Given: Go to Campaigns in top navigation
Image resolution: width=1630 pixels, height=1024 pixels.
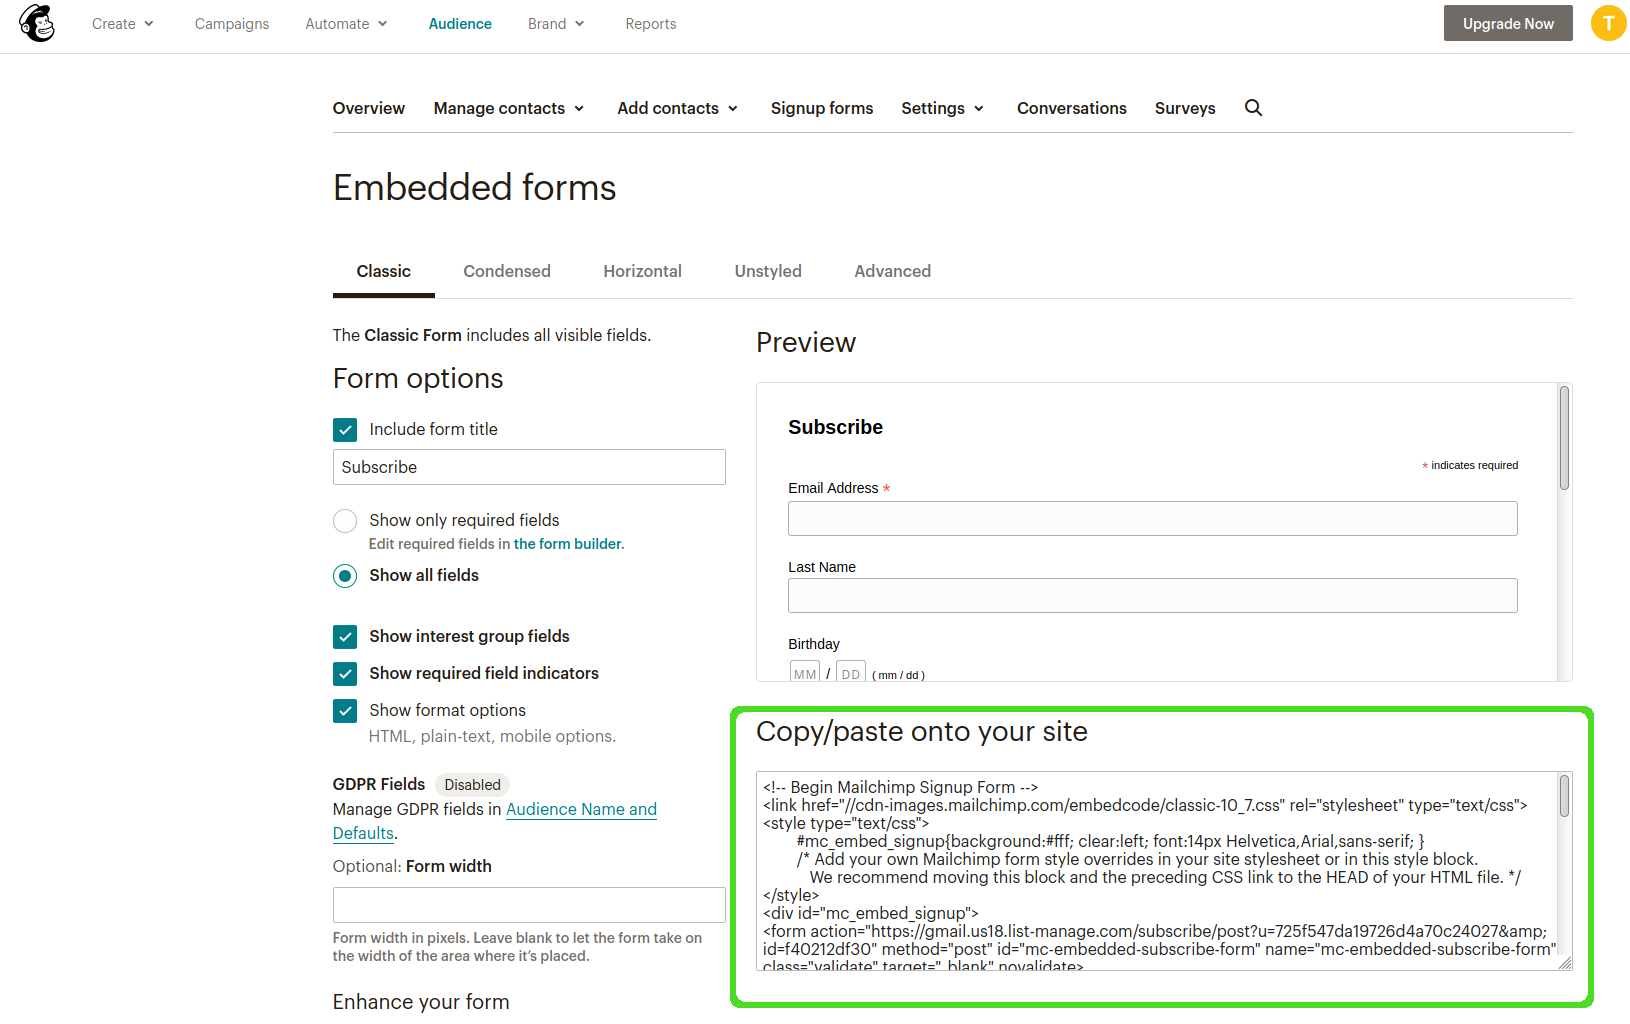Looking at the screenshot, I should click(232, 24).
